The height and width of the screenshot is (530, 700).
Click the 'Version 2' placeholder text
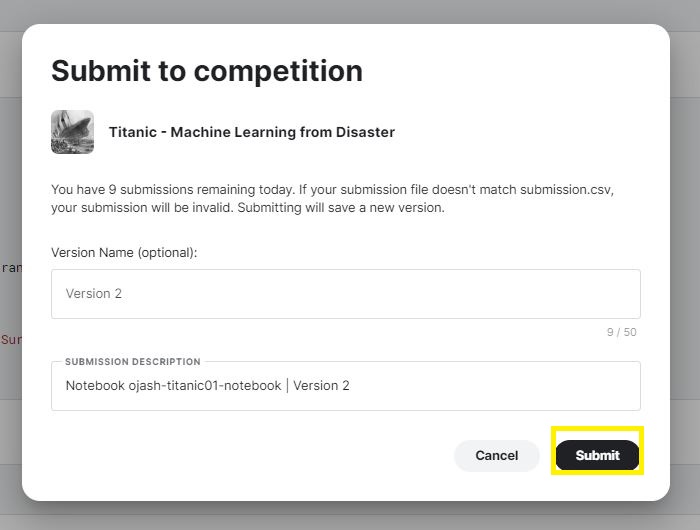coord(94,294)
